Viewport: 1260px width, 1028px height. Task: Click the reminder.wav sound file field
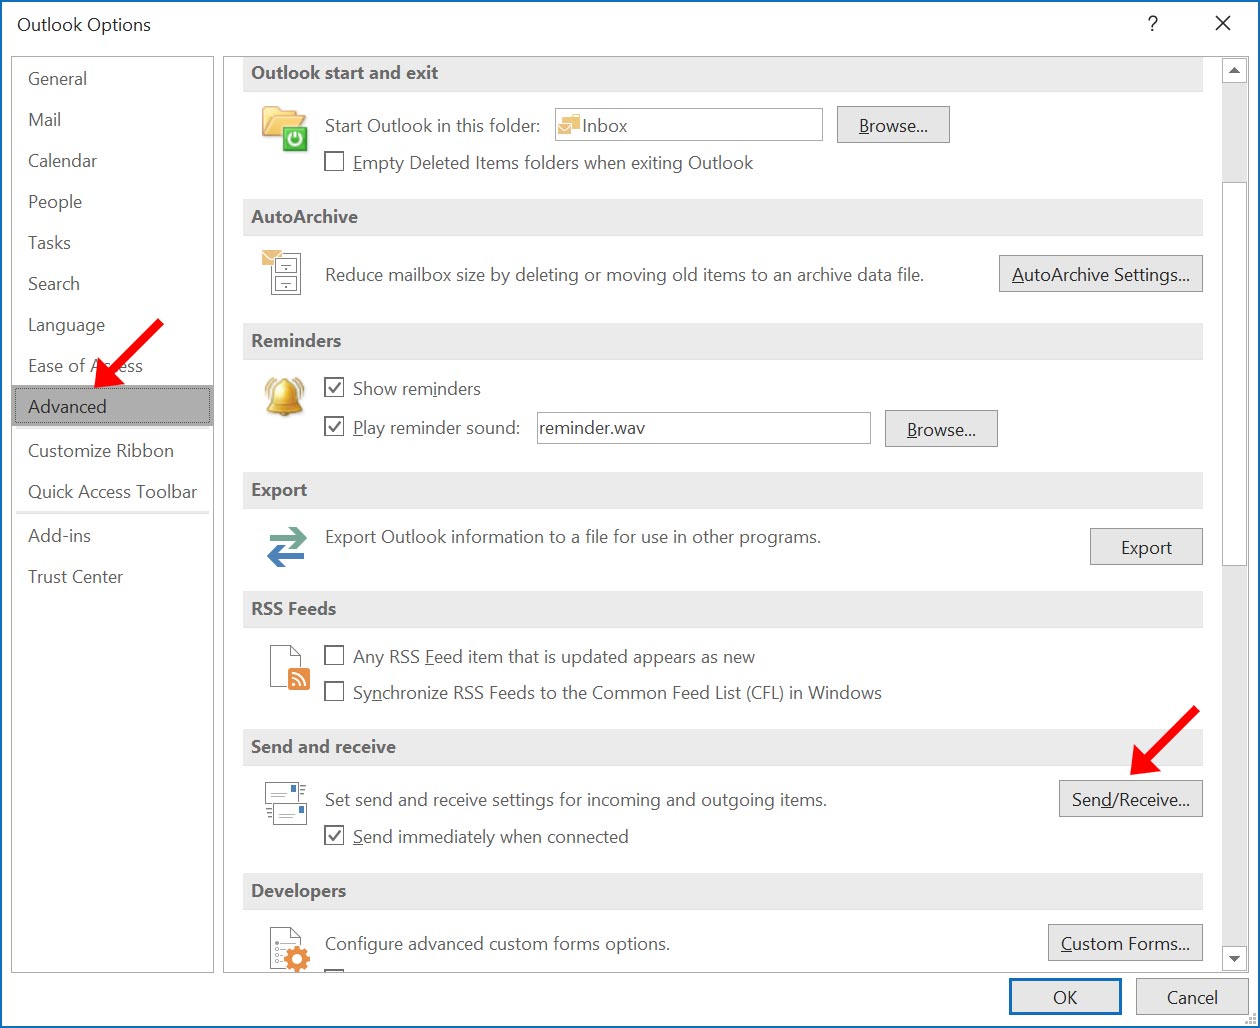[703, 428]
